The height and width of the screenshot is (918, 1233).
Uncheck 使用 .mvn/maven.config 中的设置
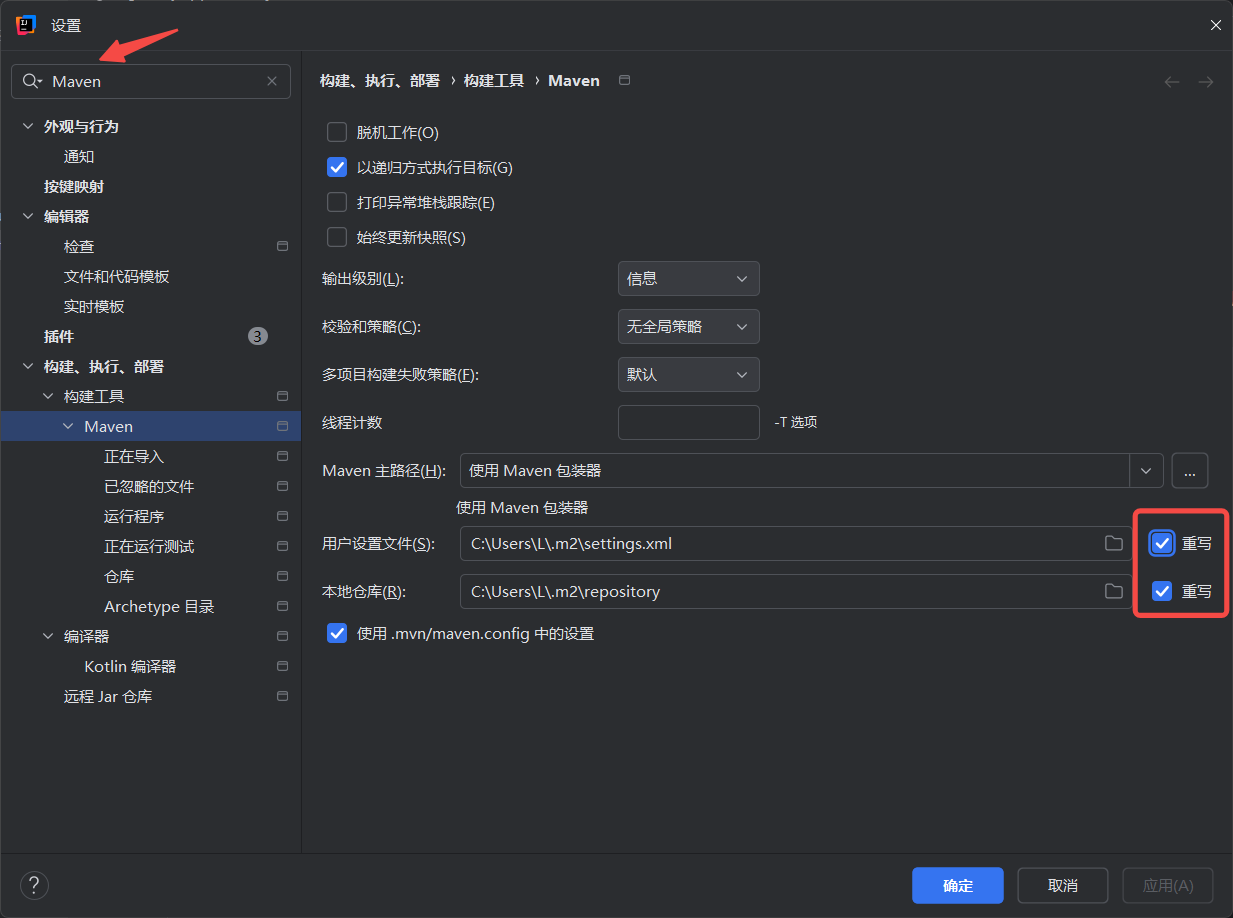coord(337,633)
